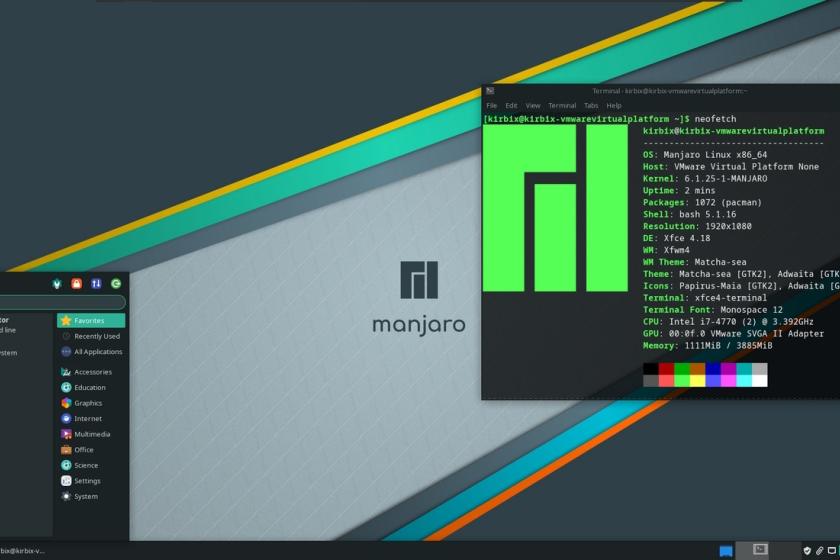Open the Internet category
This screenshot has height=560, width=840.
[x=91, y=419]
